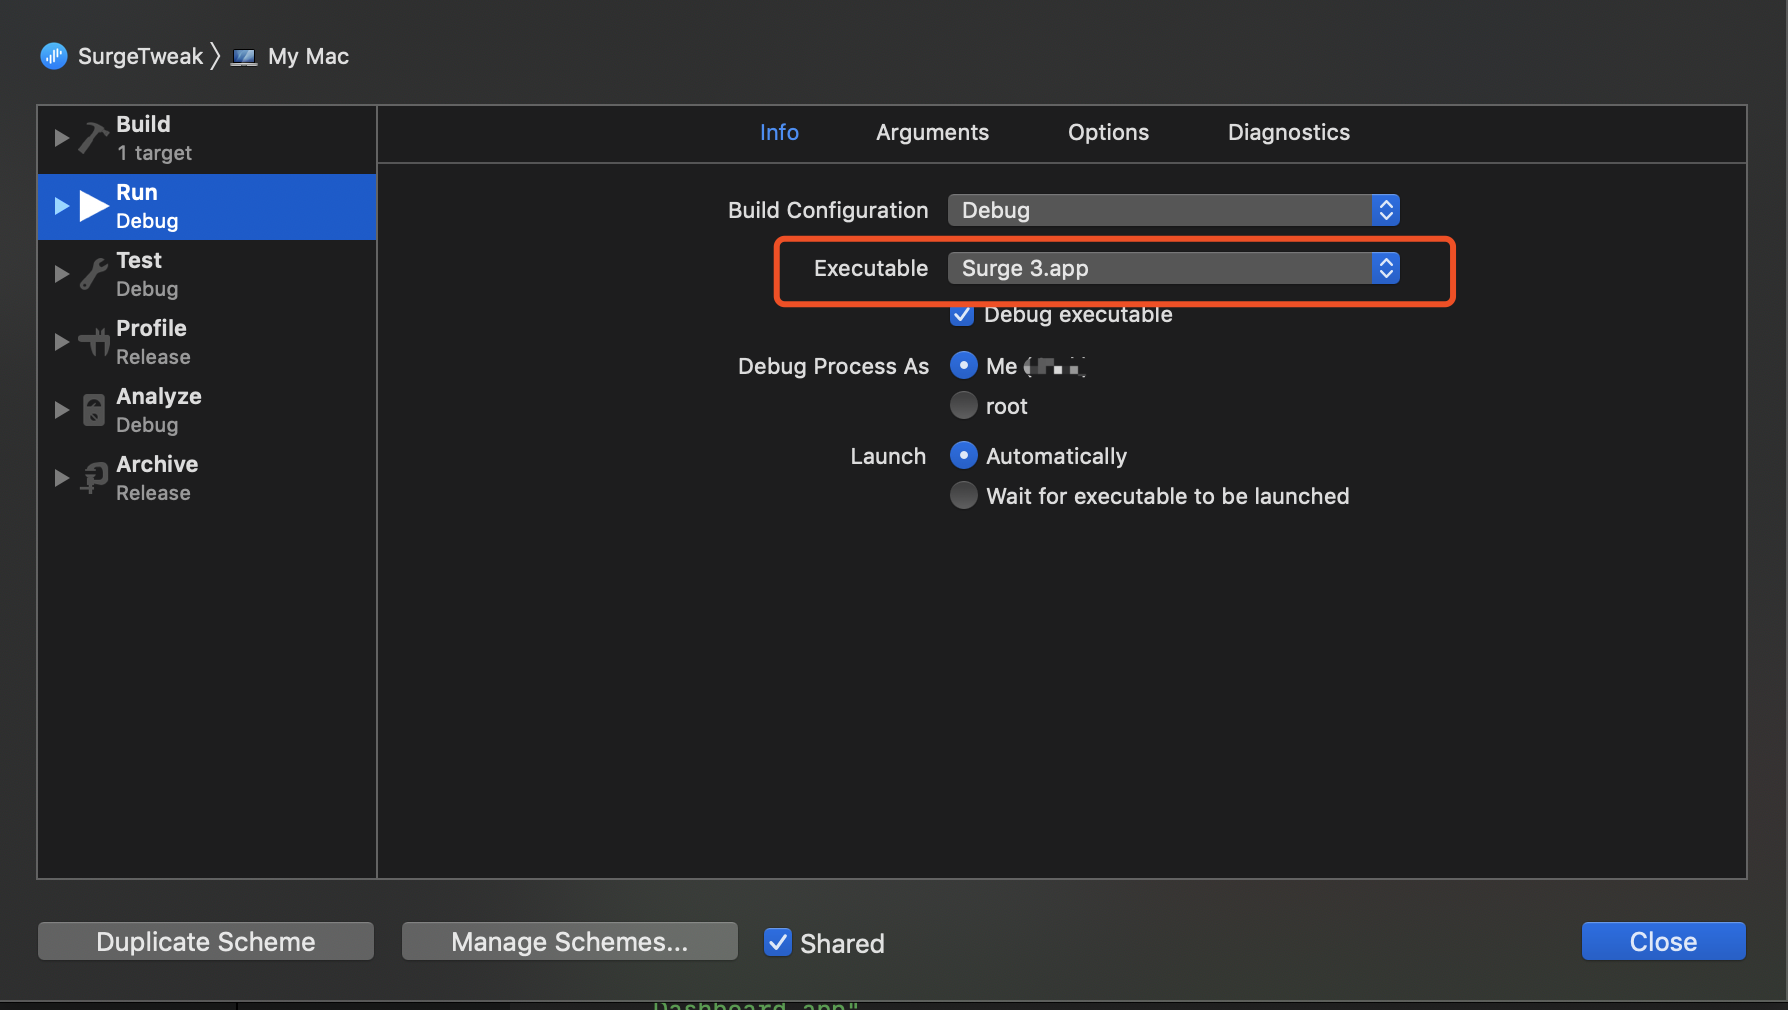Click the '1 target' subtitle under Build
The image size is (1788, 1010).
pos(154,153)
